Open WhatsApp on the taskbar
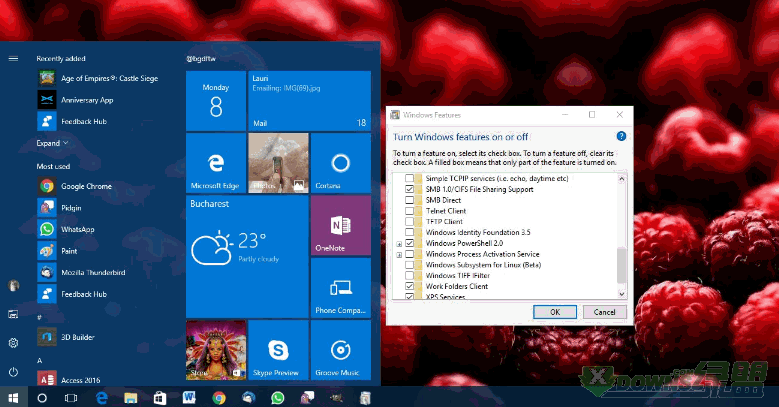Image resolution: width=779 pixels, height=407 pixels. click(278, 398)
